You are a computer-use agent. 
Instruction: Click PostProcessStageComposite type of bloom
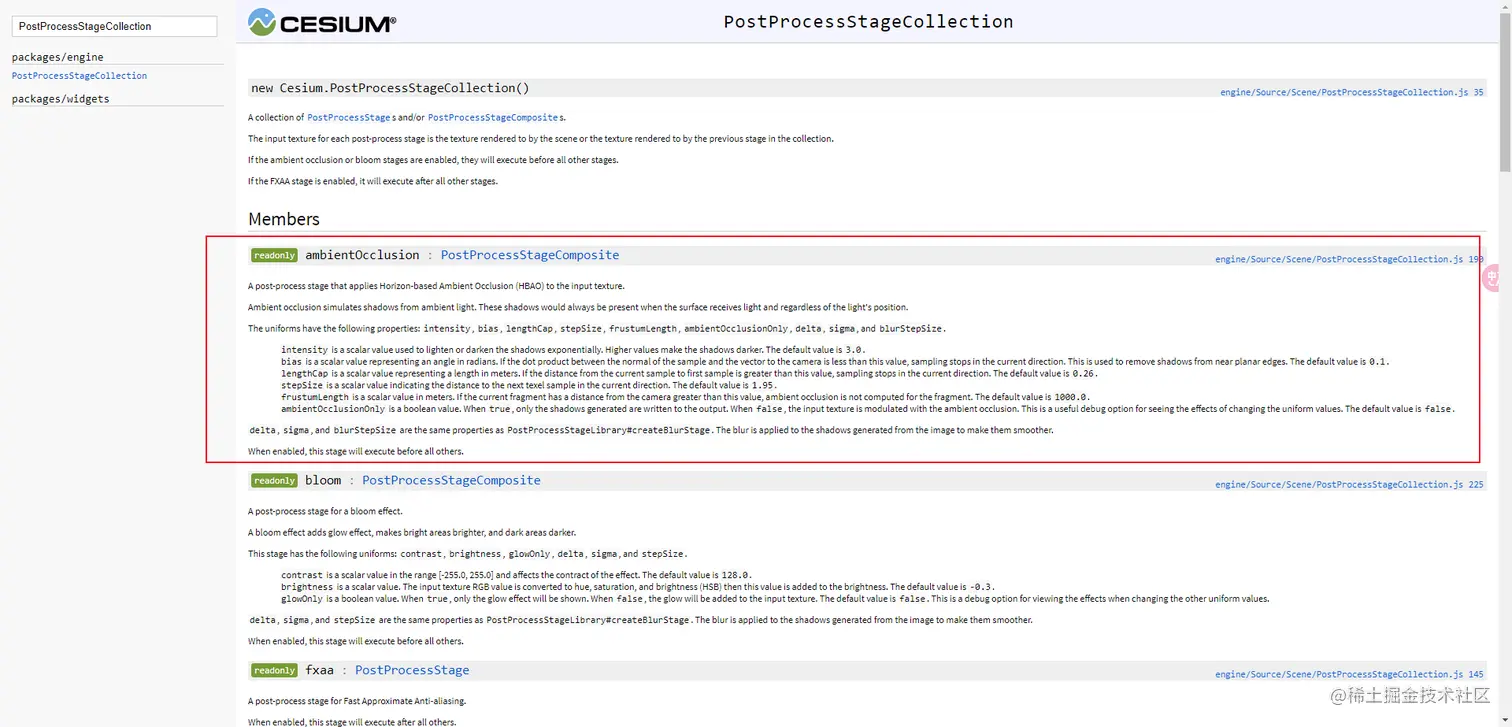click(451, 480)
